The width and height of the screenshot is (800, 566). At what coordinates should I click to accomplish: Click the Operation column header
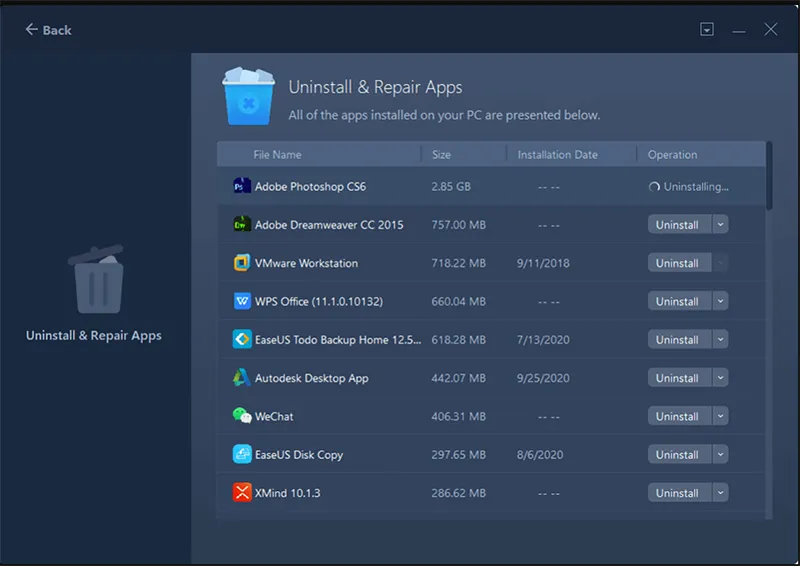672,155
